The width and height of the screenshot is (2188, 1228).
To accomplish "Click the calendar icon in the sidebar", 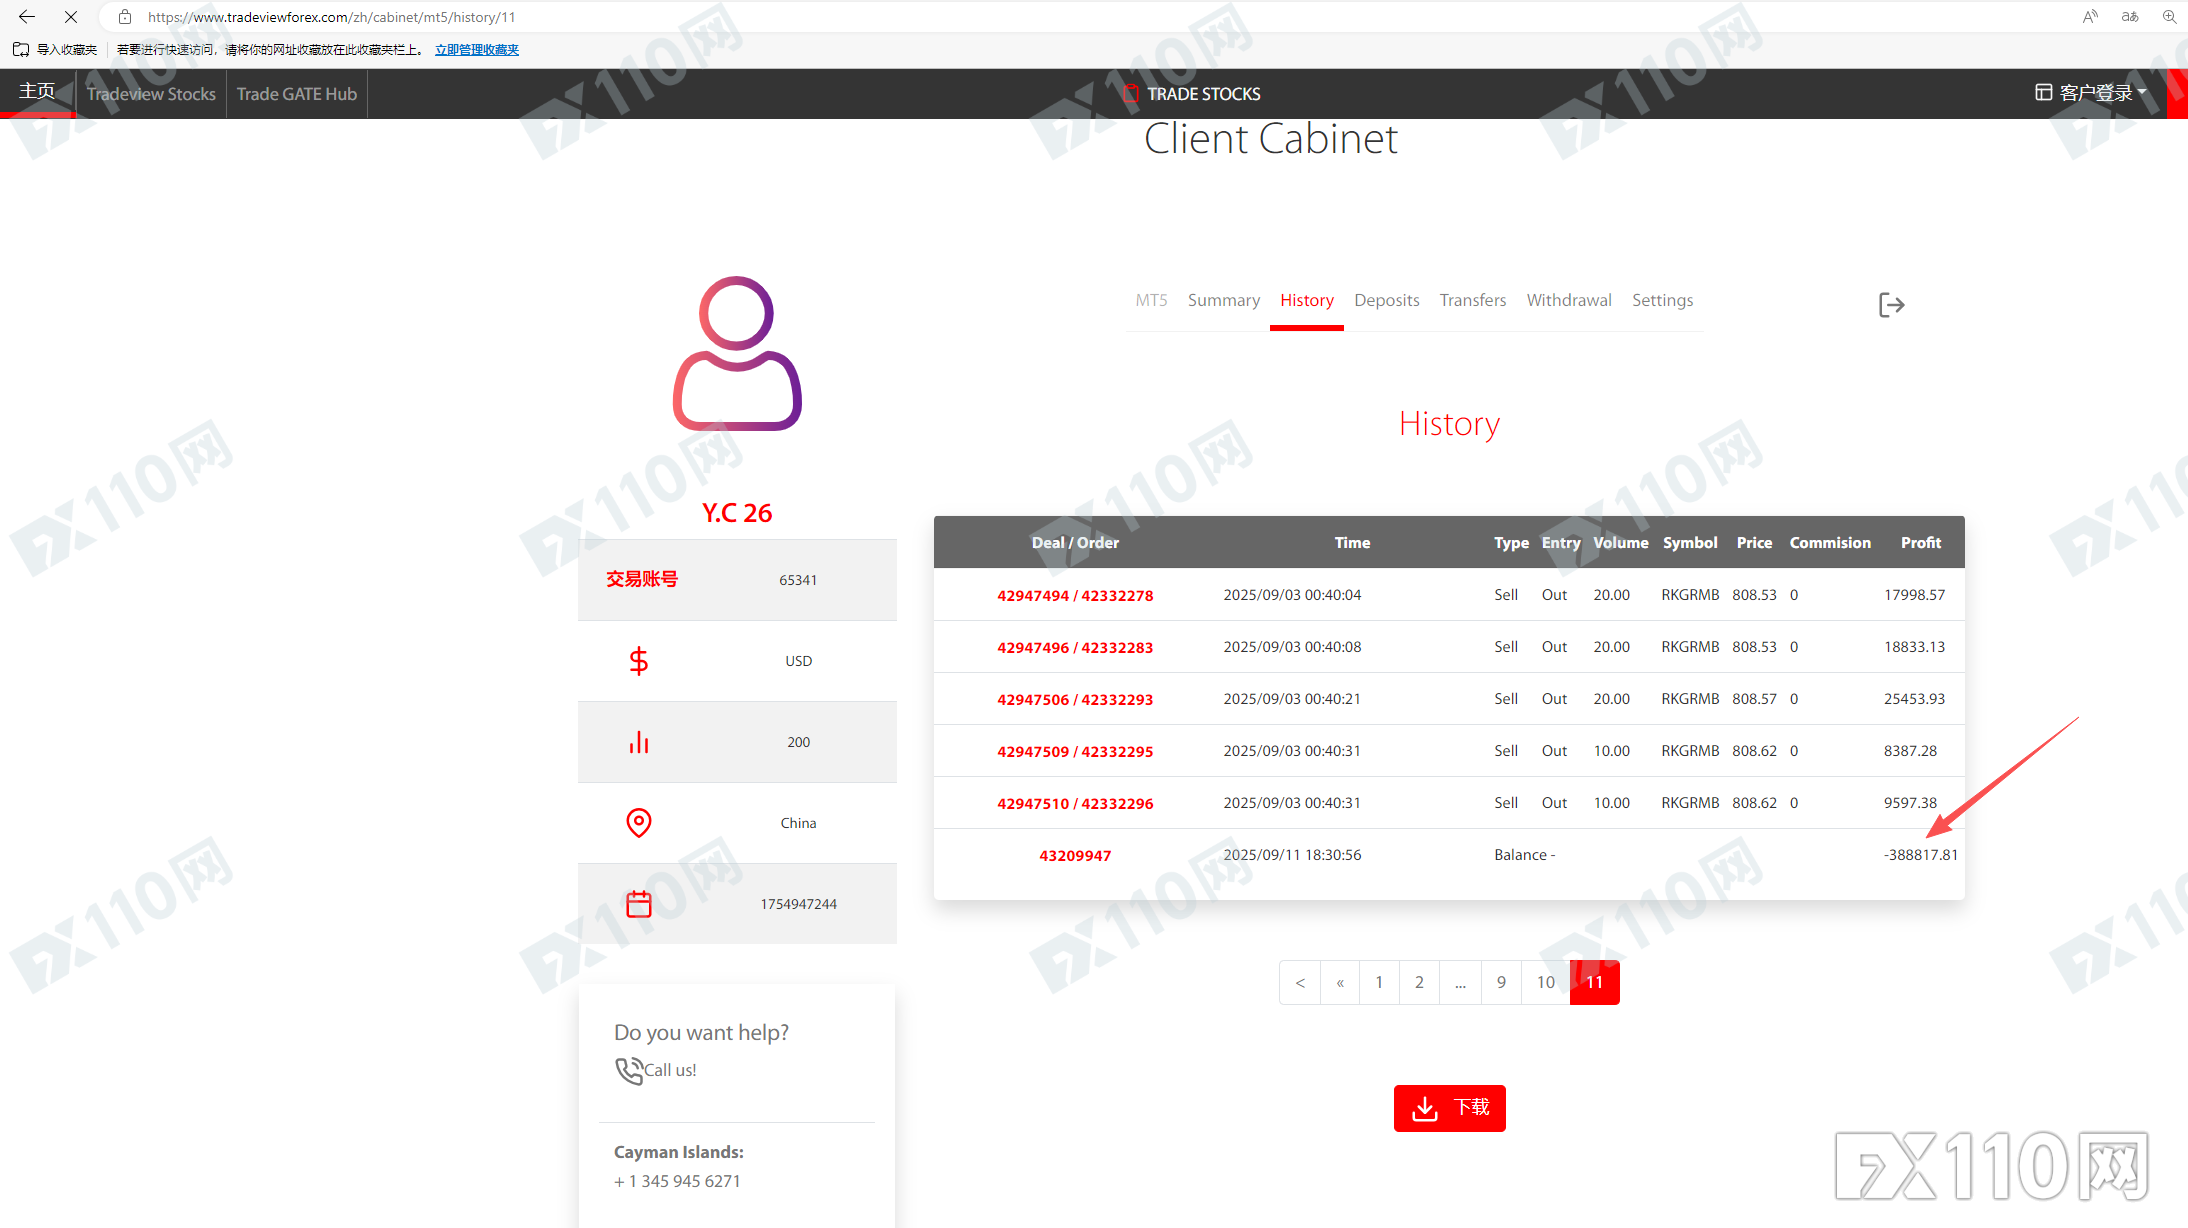I will tap(638, 904).
